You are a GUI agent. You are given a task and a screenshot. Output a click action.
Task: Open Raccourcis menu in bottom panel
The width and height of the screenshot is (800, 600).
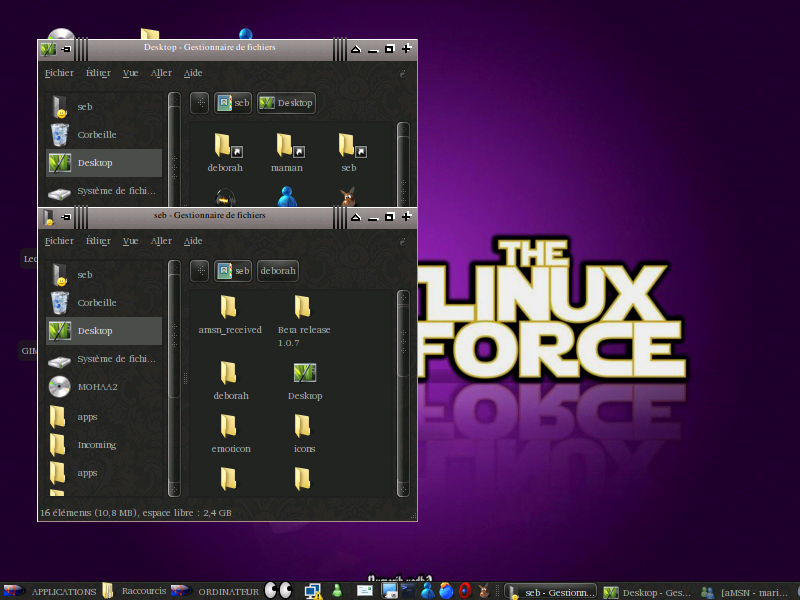click(x=135, y=591)
